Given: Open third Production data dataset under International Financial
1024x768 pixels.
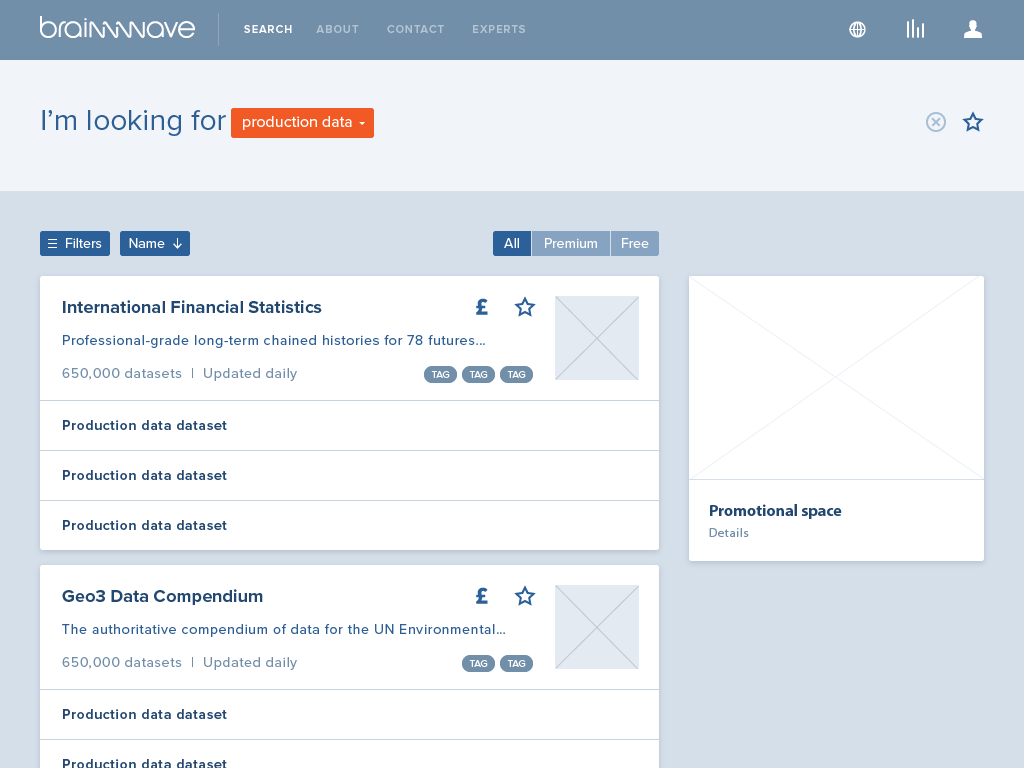Looking at the screenshot, I should coord(349,526).
